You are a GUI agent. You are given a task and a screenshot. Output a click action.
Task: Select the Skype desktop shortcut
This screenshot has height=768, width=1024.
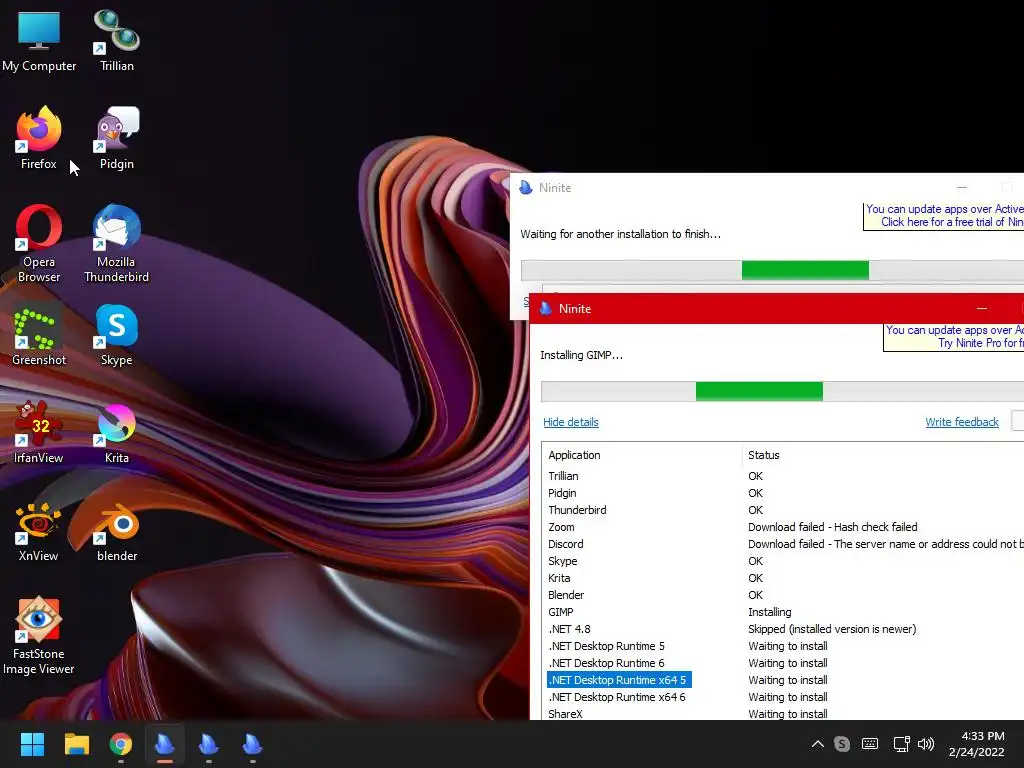[x=117, y=335]
